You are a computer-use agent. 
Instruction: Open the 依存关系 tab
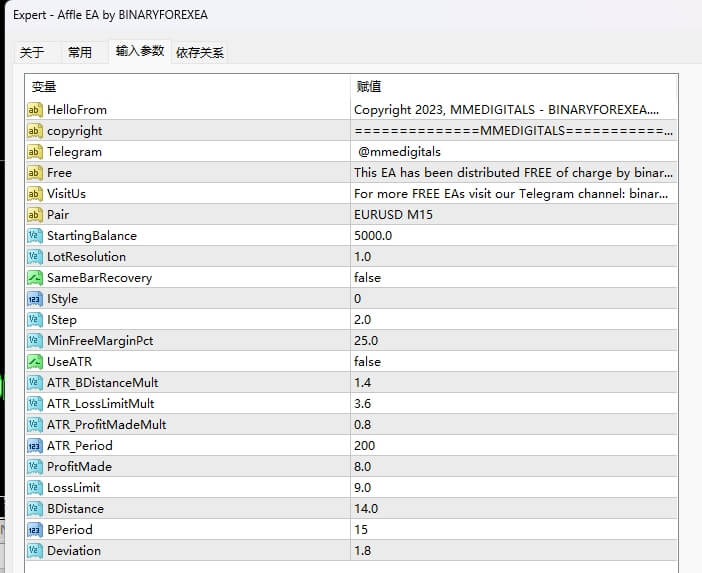[200, 53]
